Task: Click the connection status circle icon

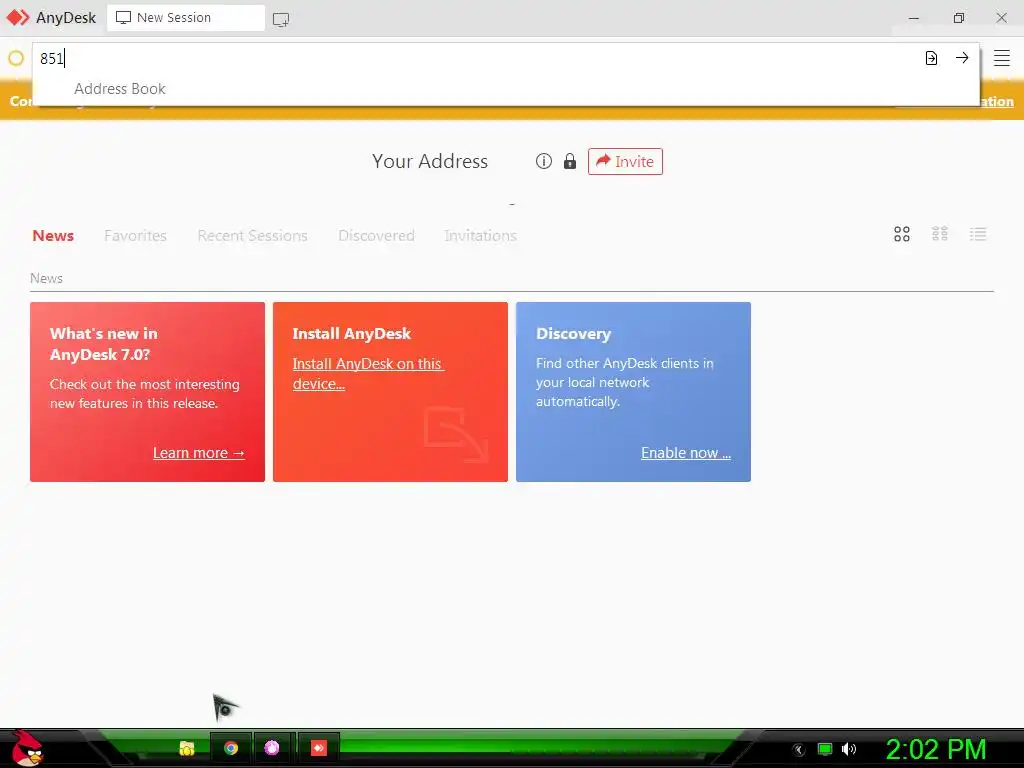Action: [x=16, y=58]
